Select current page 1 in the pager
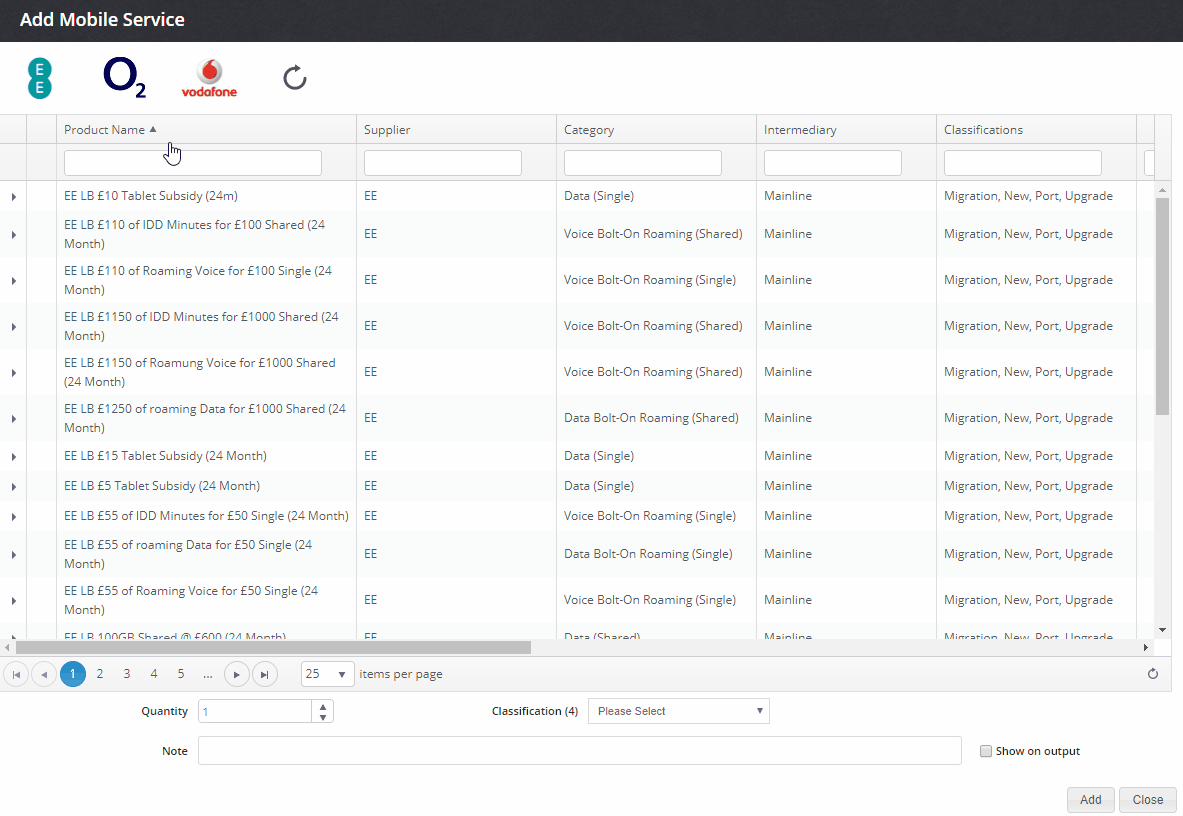The height and width of the screenshot is (816, 1183). pyautogui.click(x=72, y=674)
